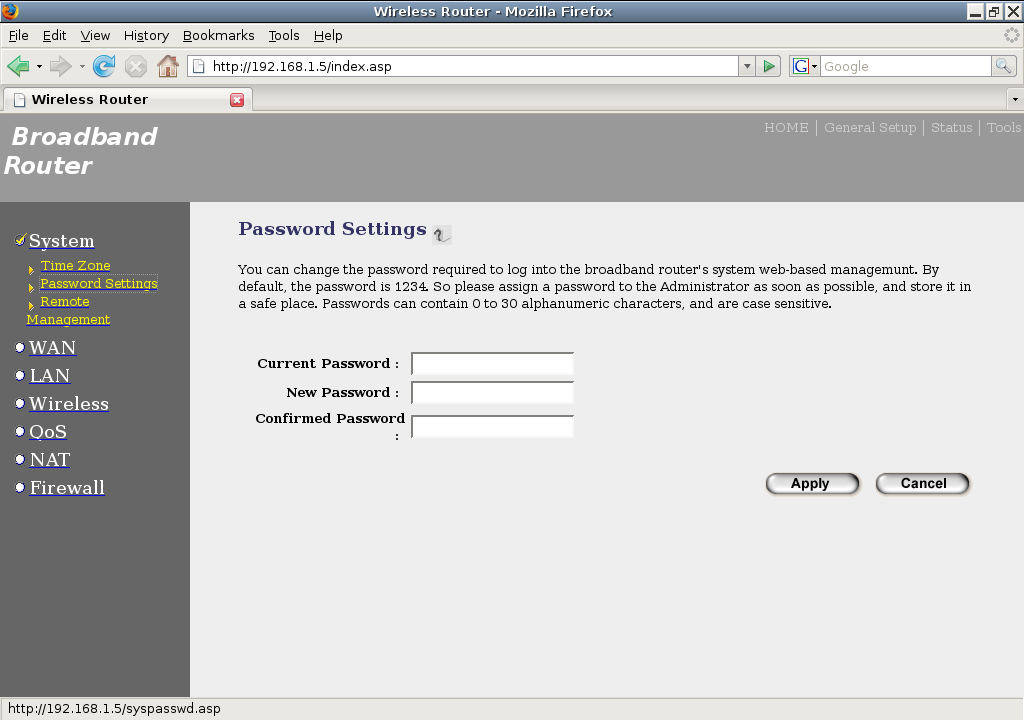This screenshot has width=1024, height=720.
Task: Maximize the Firefox window
Action: pyautogui.click(x=994, y=12)
